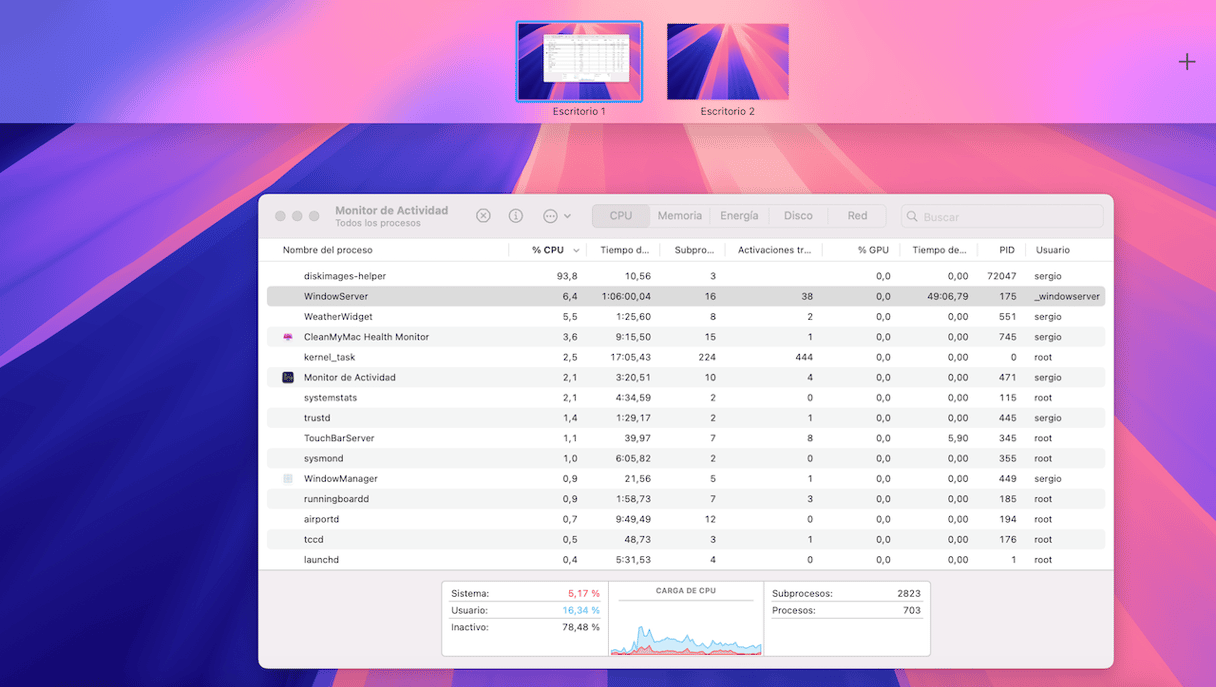Image resolution: width=1216 pixels, height=687 pixels.
Task: Sort by the Usuario column header
Action: [1052, 250]
